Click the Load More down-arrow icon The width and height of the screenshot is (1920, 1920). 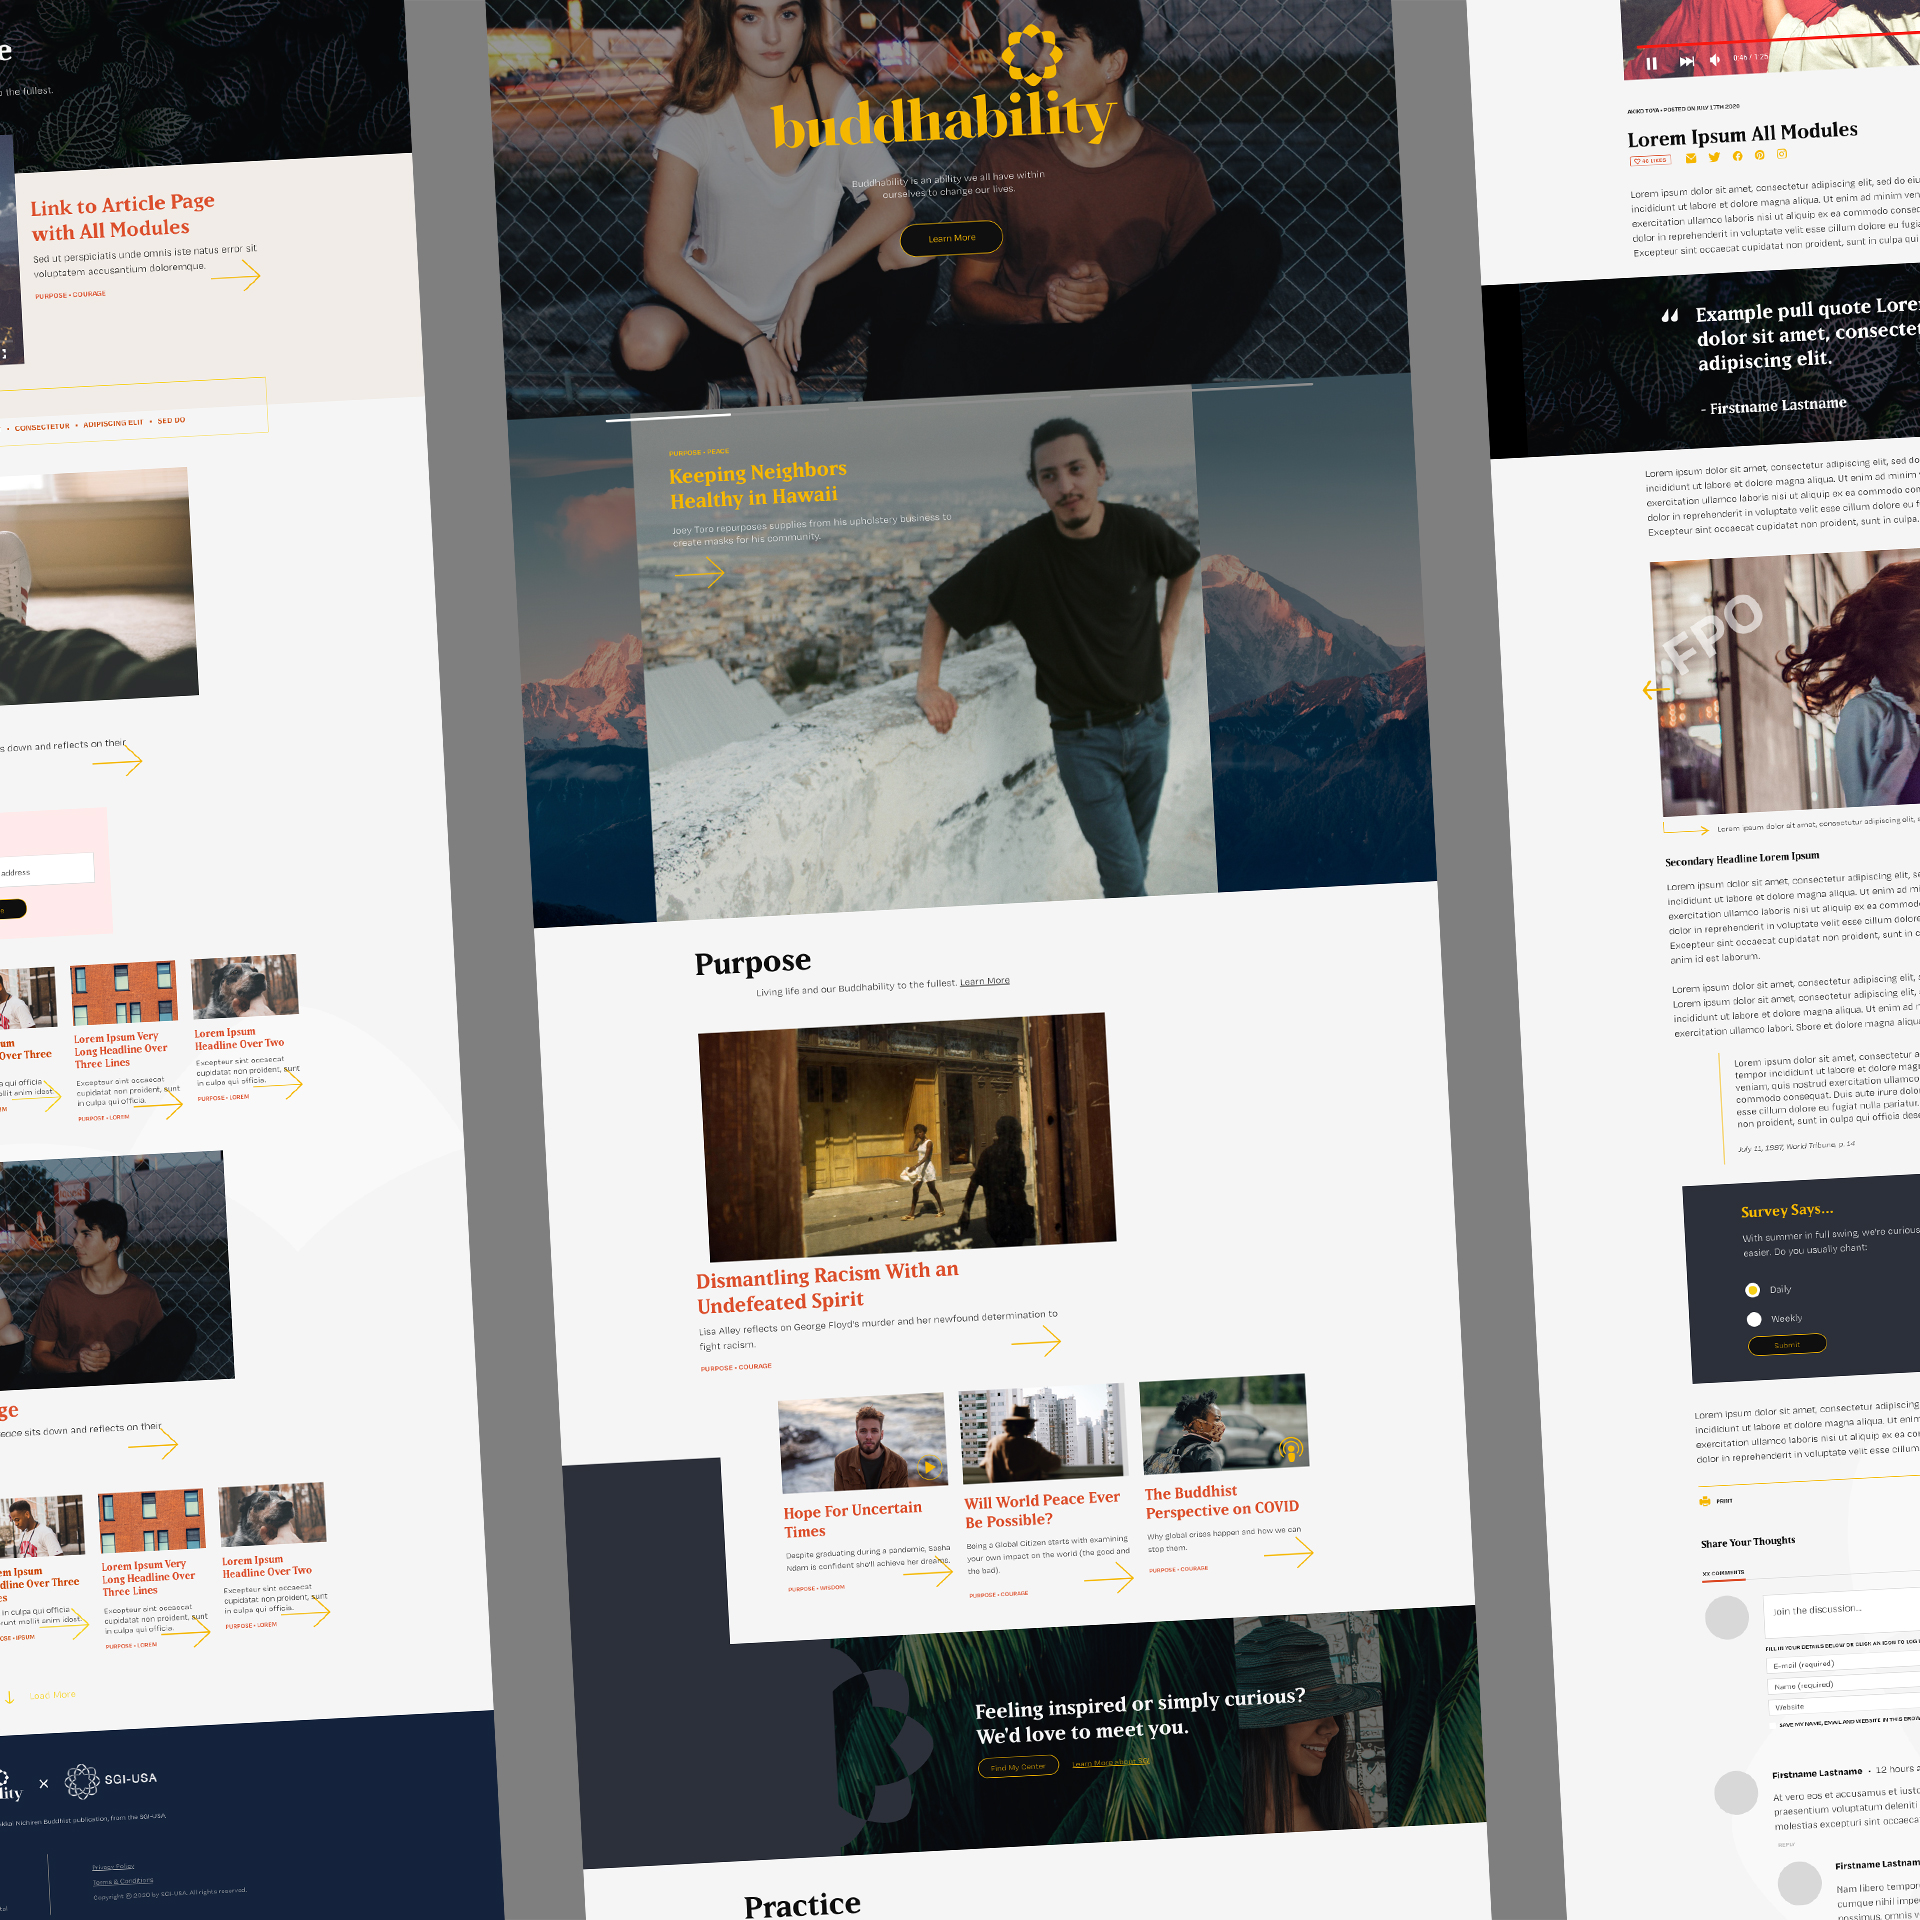pos(9,1697)
